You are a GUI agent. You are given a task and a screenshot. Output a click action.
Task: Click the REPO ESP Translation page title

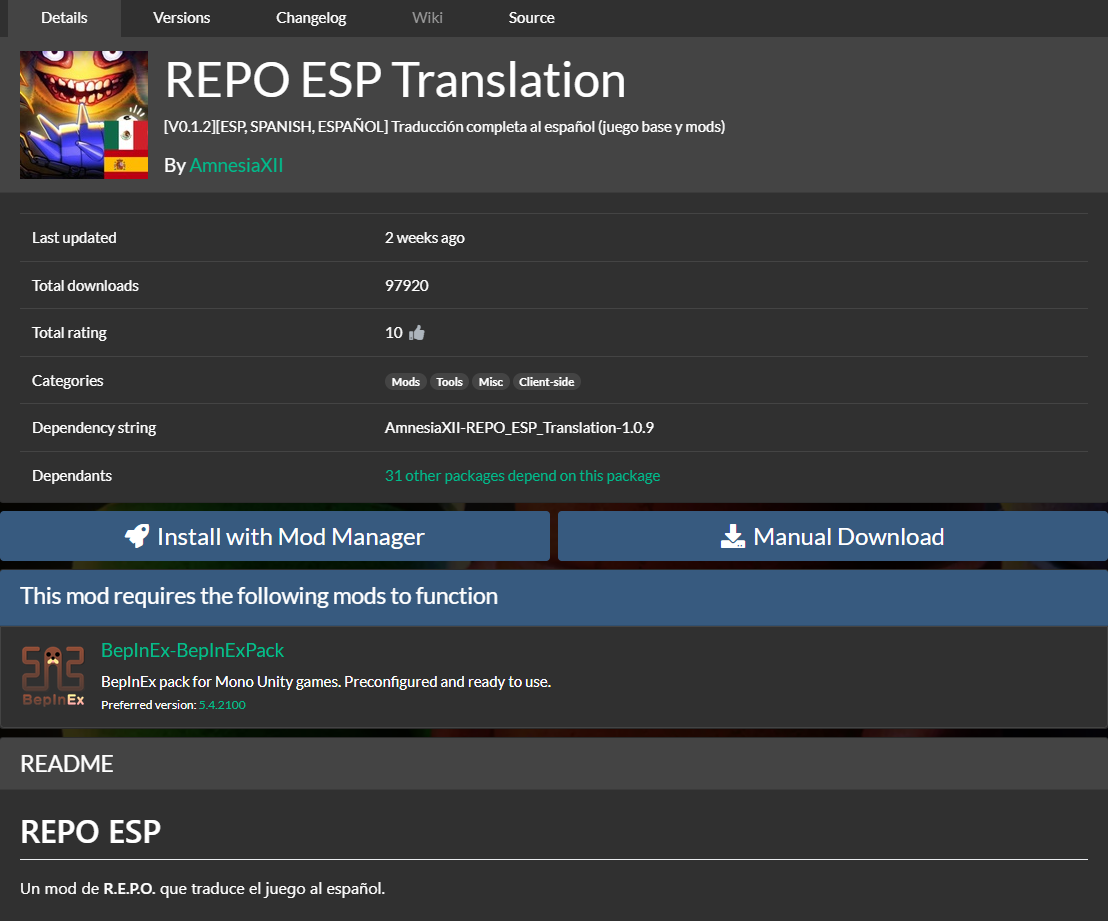[395, 80]
